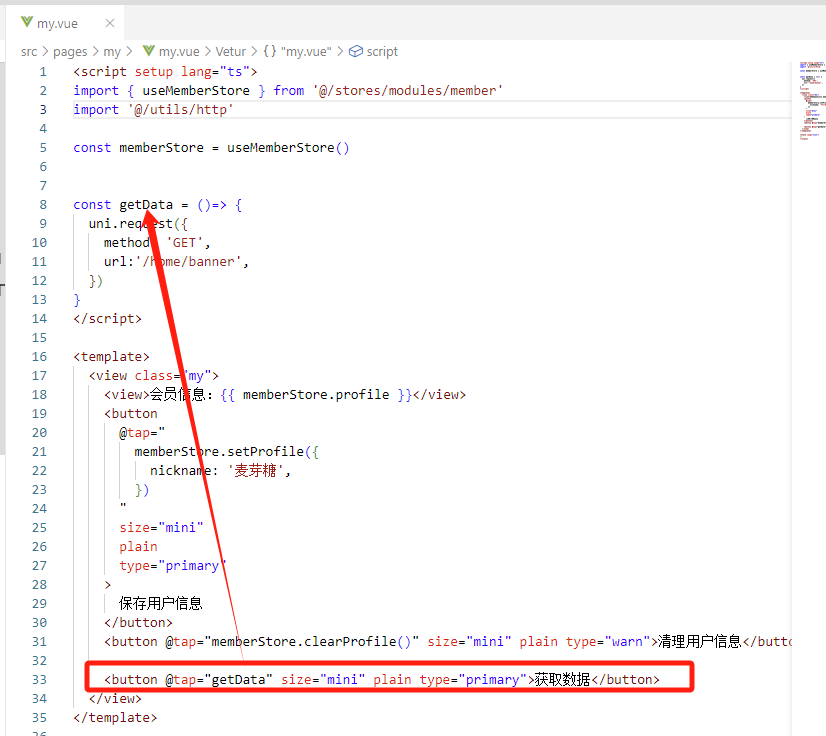Click 获取数据 button label text

click(x=562, y=679)
